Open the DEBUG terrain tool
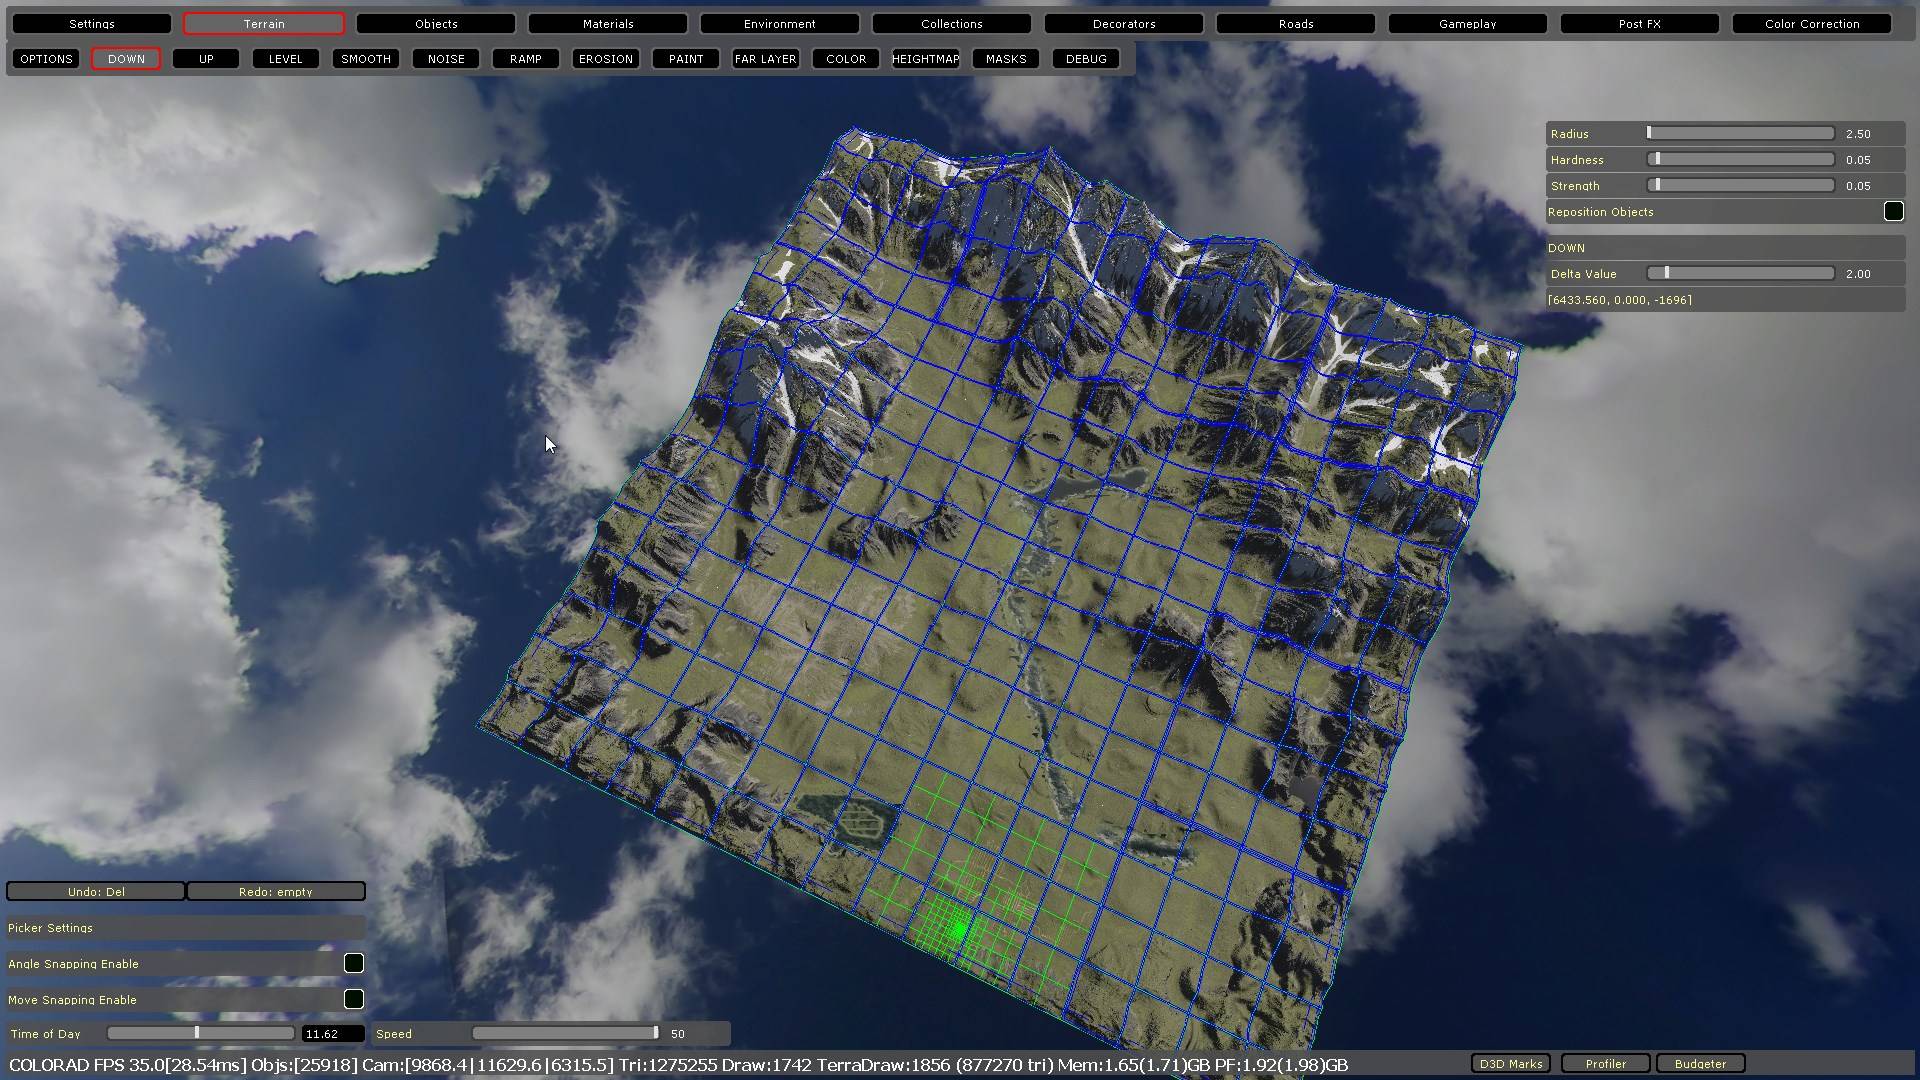Image resolution: width=1920 pixels, height=1080 pixels. pyautogui.click(x=1086, y=59)
